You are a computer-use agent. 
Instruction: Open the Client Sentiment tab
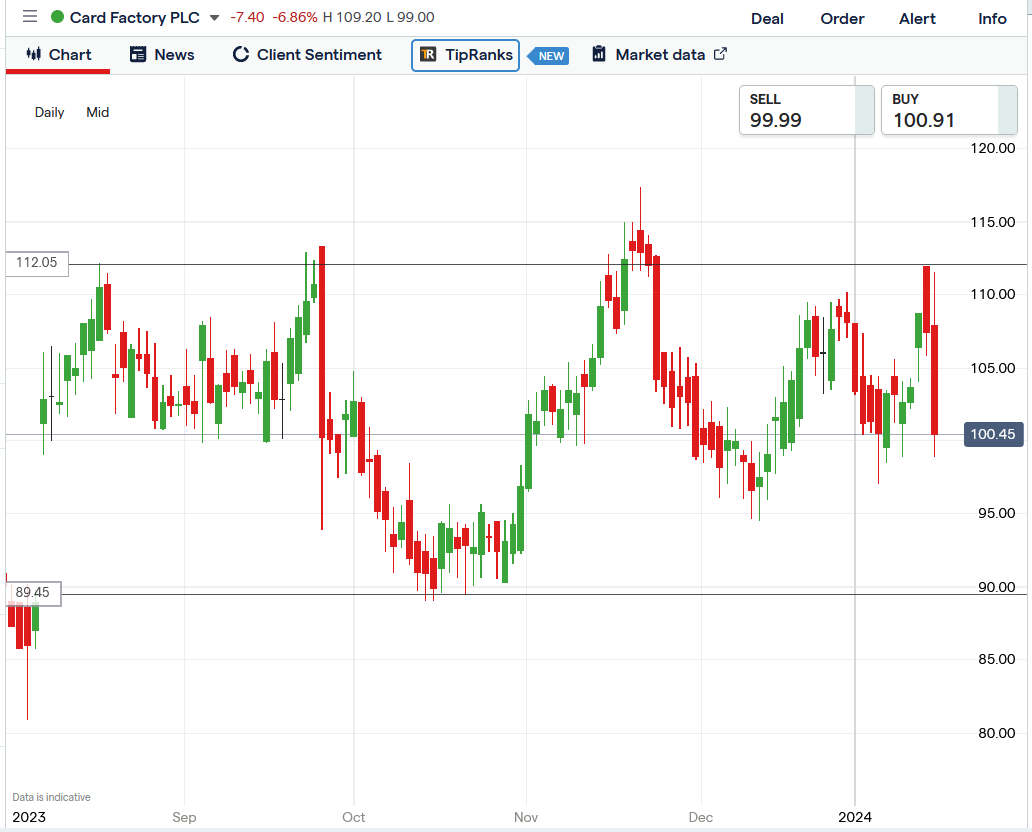[x=307, y=55]
